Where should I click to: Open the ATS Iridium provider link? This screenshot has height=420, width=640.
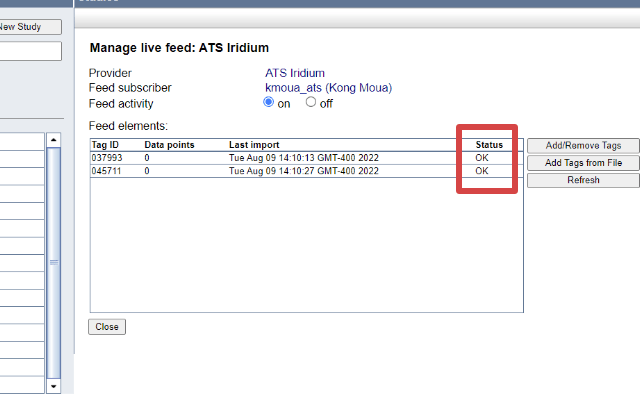[x=295, y=73]
